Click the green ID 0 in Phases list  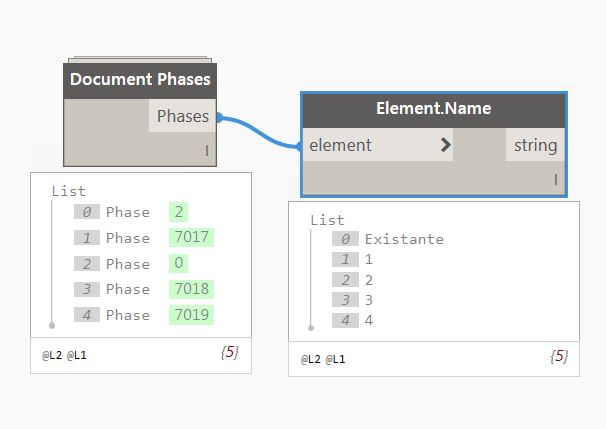tap(178, 264)
